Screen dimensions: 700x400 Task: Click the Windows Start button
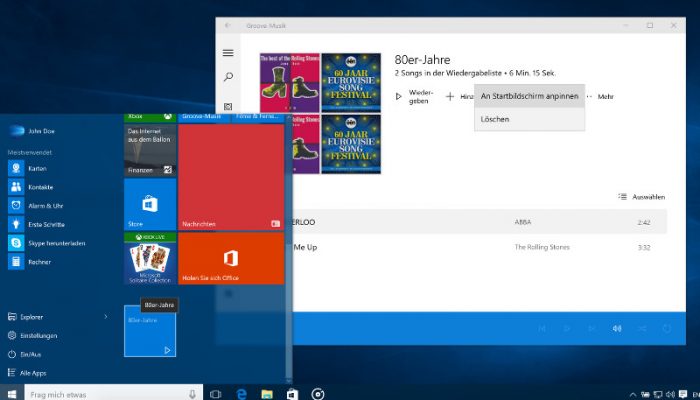tap(12, 394)
